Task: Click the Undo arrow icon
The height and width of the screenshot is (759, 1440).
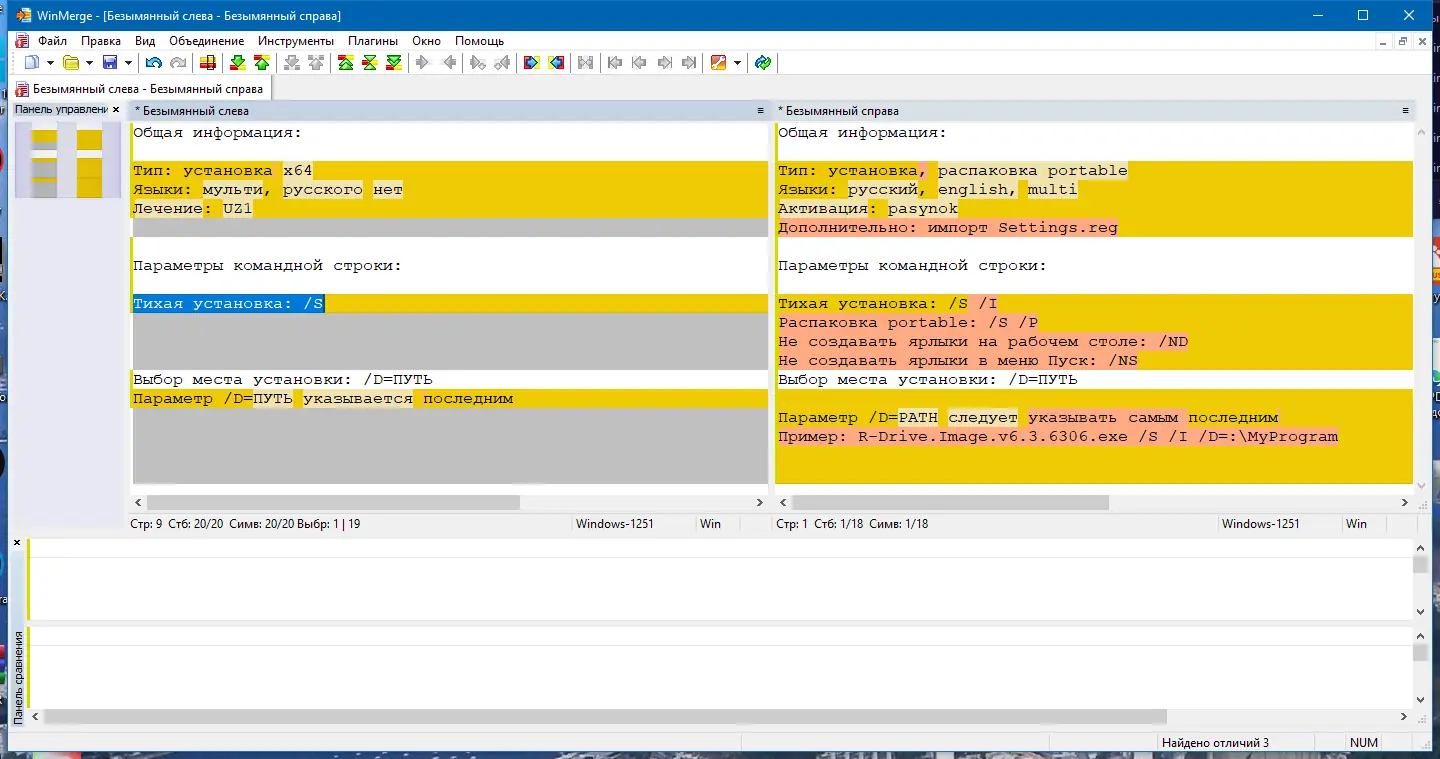Action: click(153, 63)
